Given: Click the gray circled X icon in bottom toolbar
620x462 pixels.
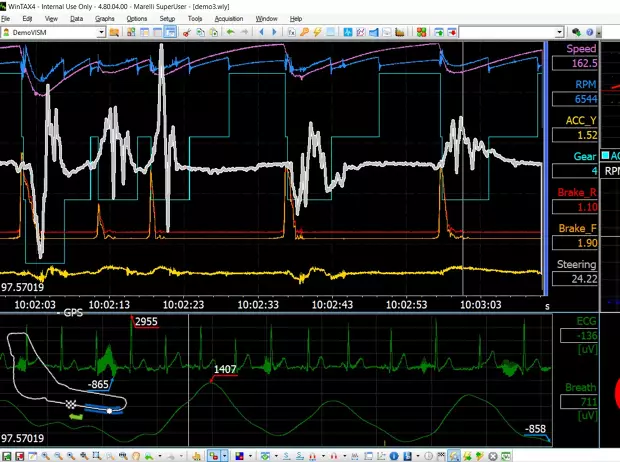Looking at the screenshot, I should point(493,456).
